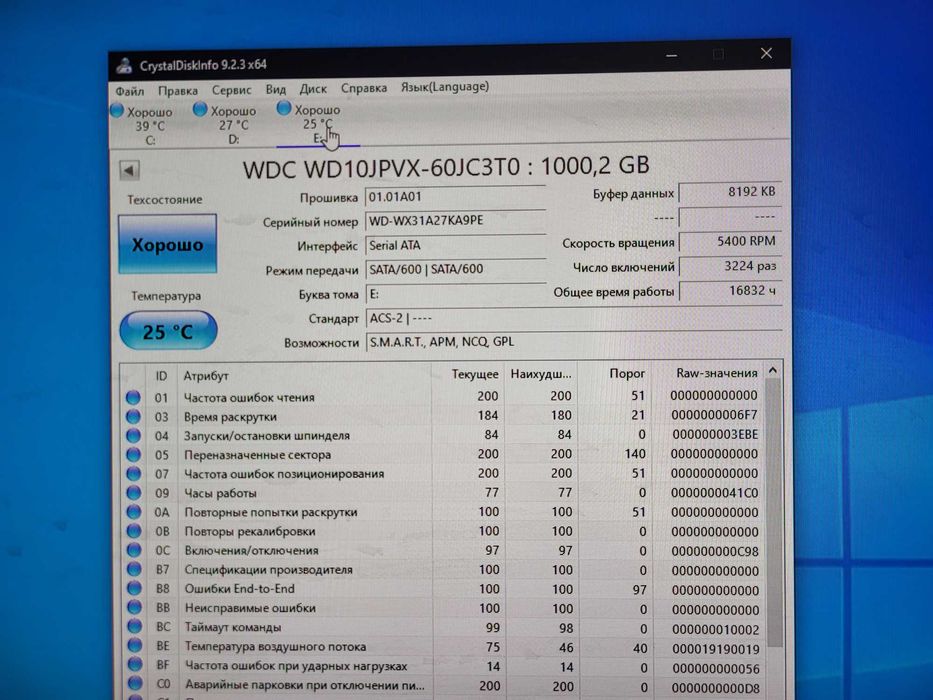This screenshot has height=700, width=933.
Task: Click the transfer mode field SATA/600
Action: 455,270
